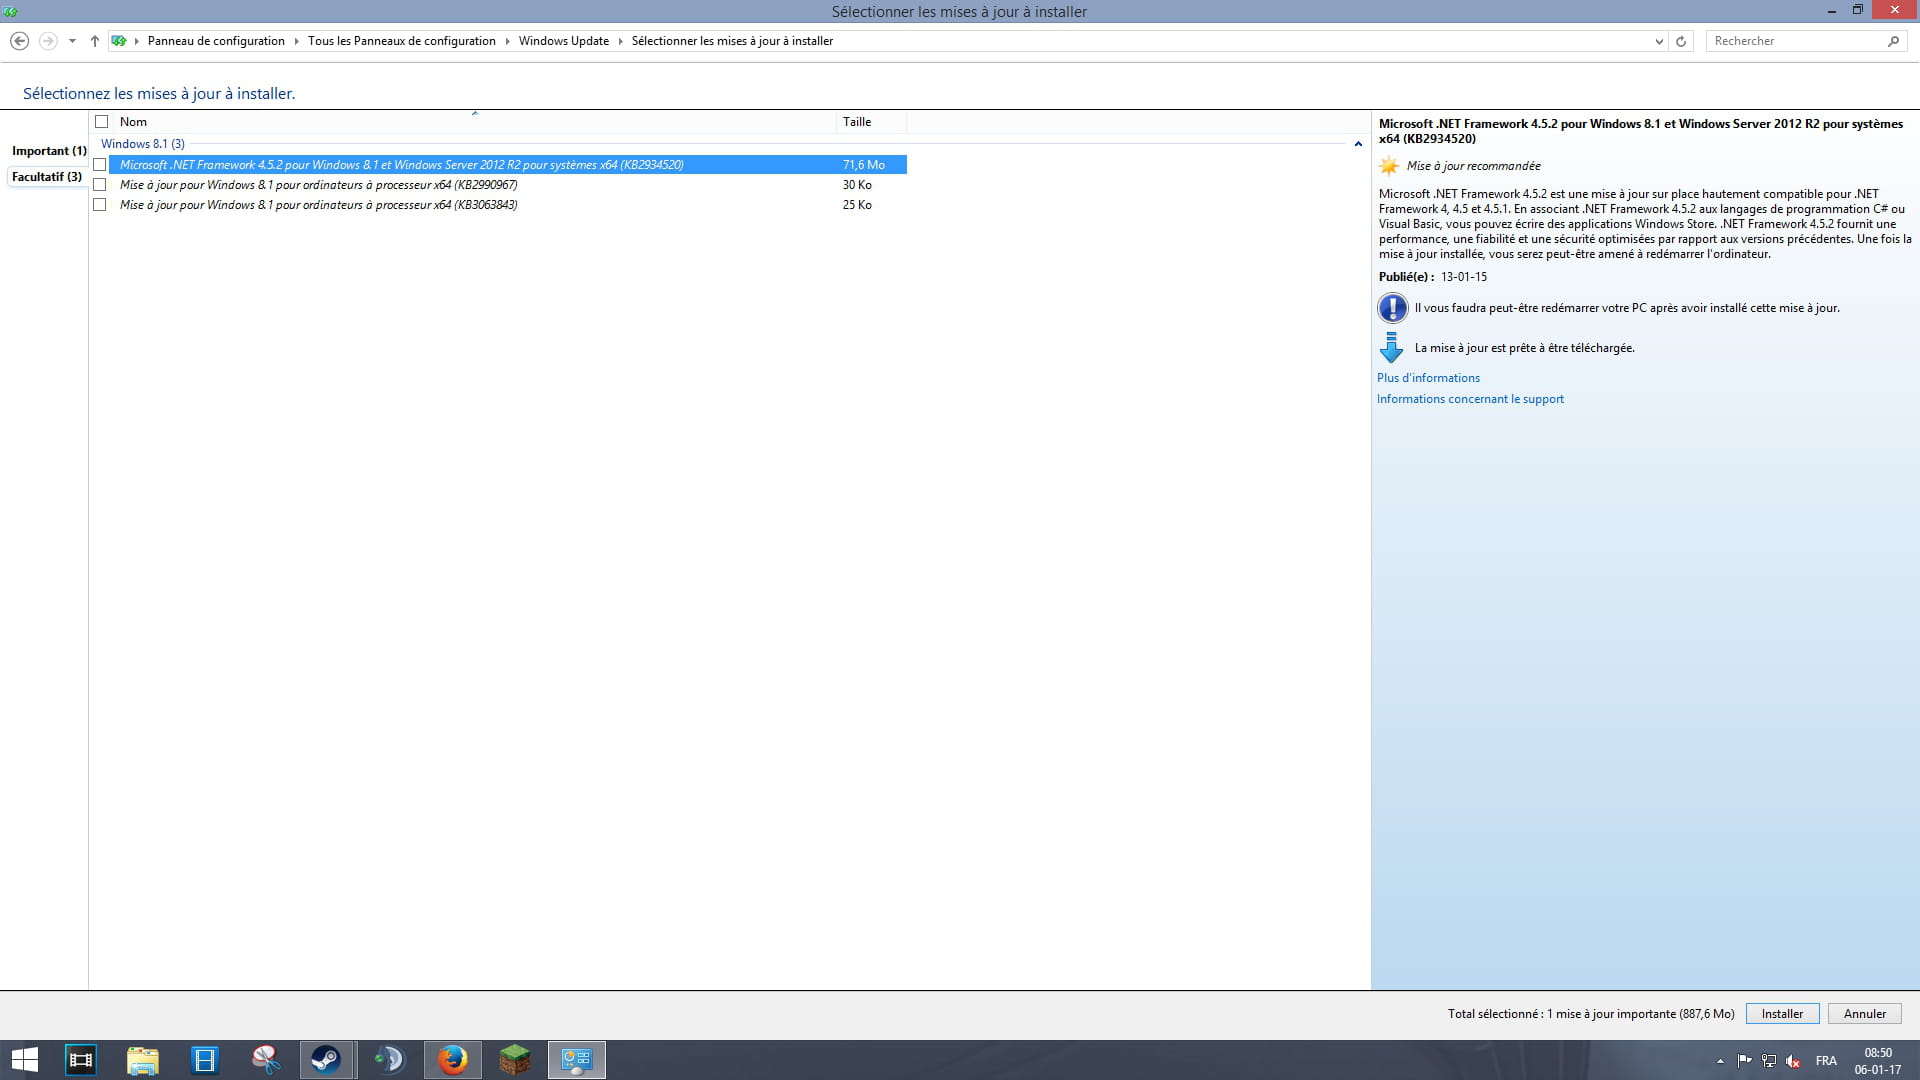
Task: Open Minecraft from the taskbar
Action: [514, 1060]
